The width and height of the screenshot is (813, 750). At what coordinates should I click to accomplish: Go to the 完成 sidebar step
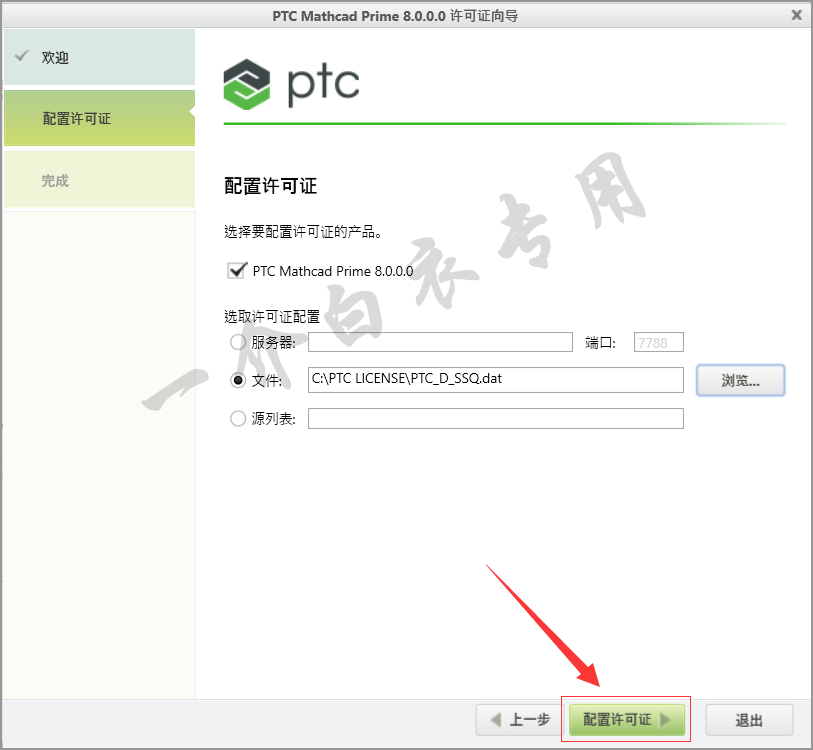tap(100, 179)
